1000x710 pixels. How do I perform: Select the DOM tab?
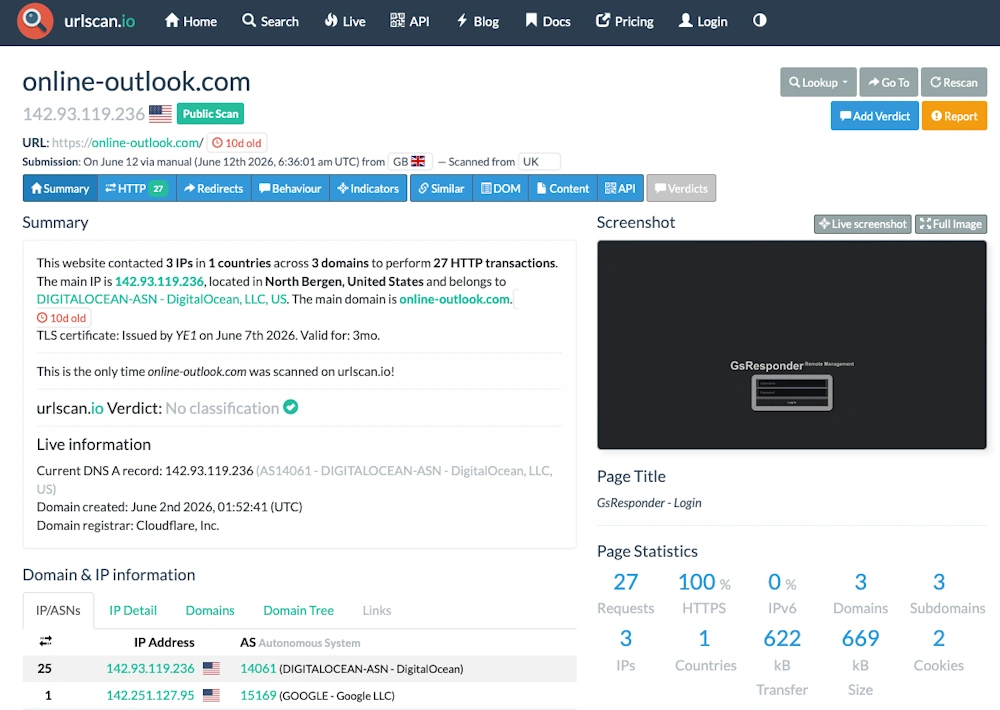pyautogui.click(x=501, y=188)
